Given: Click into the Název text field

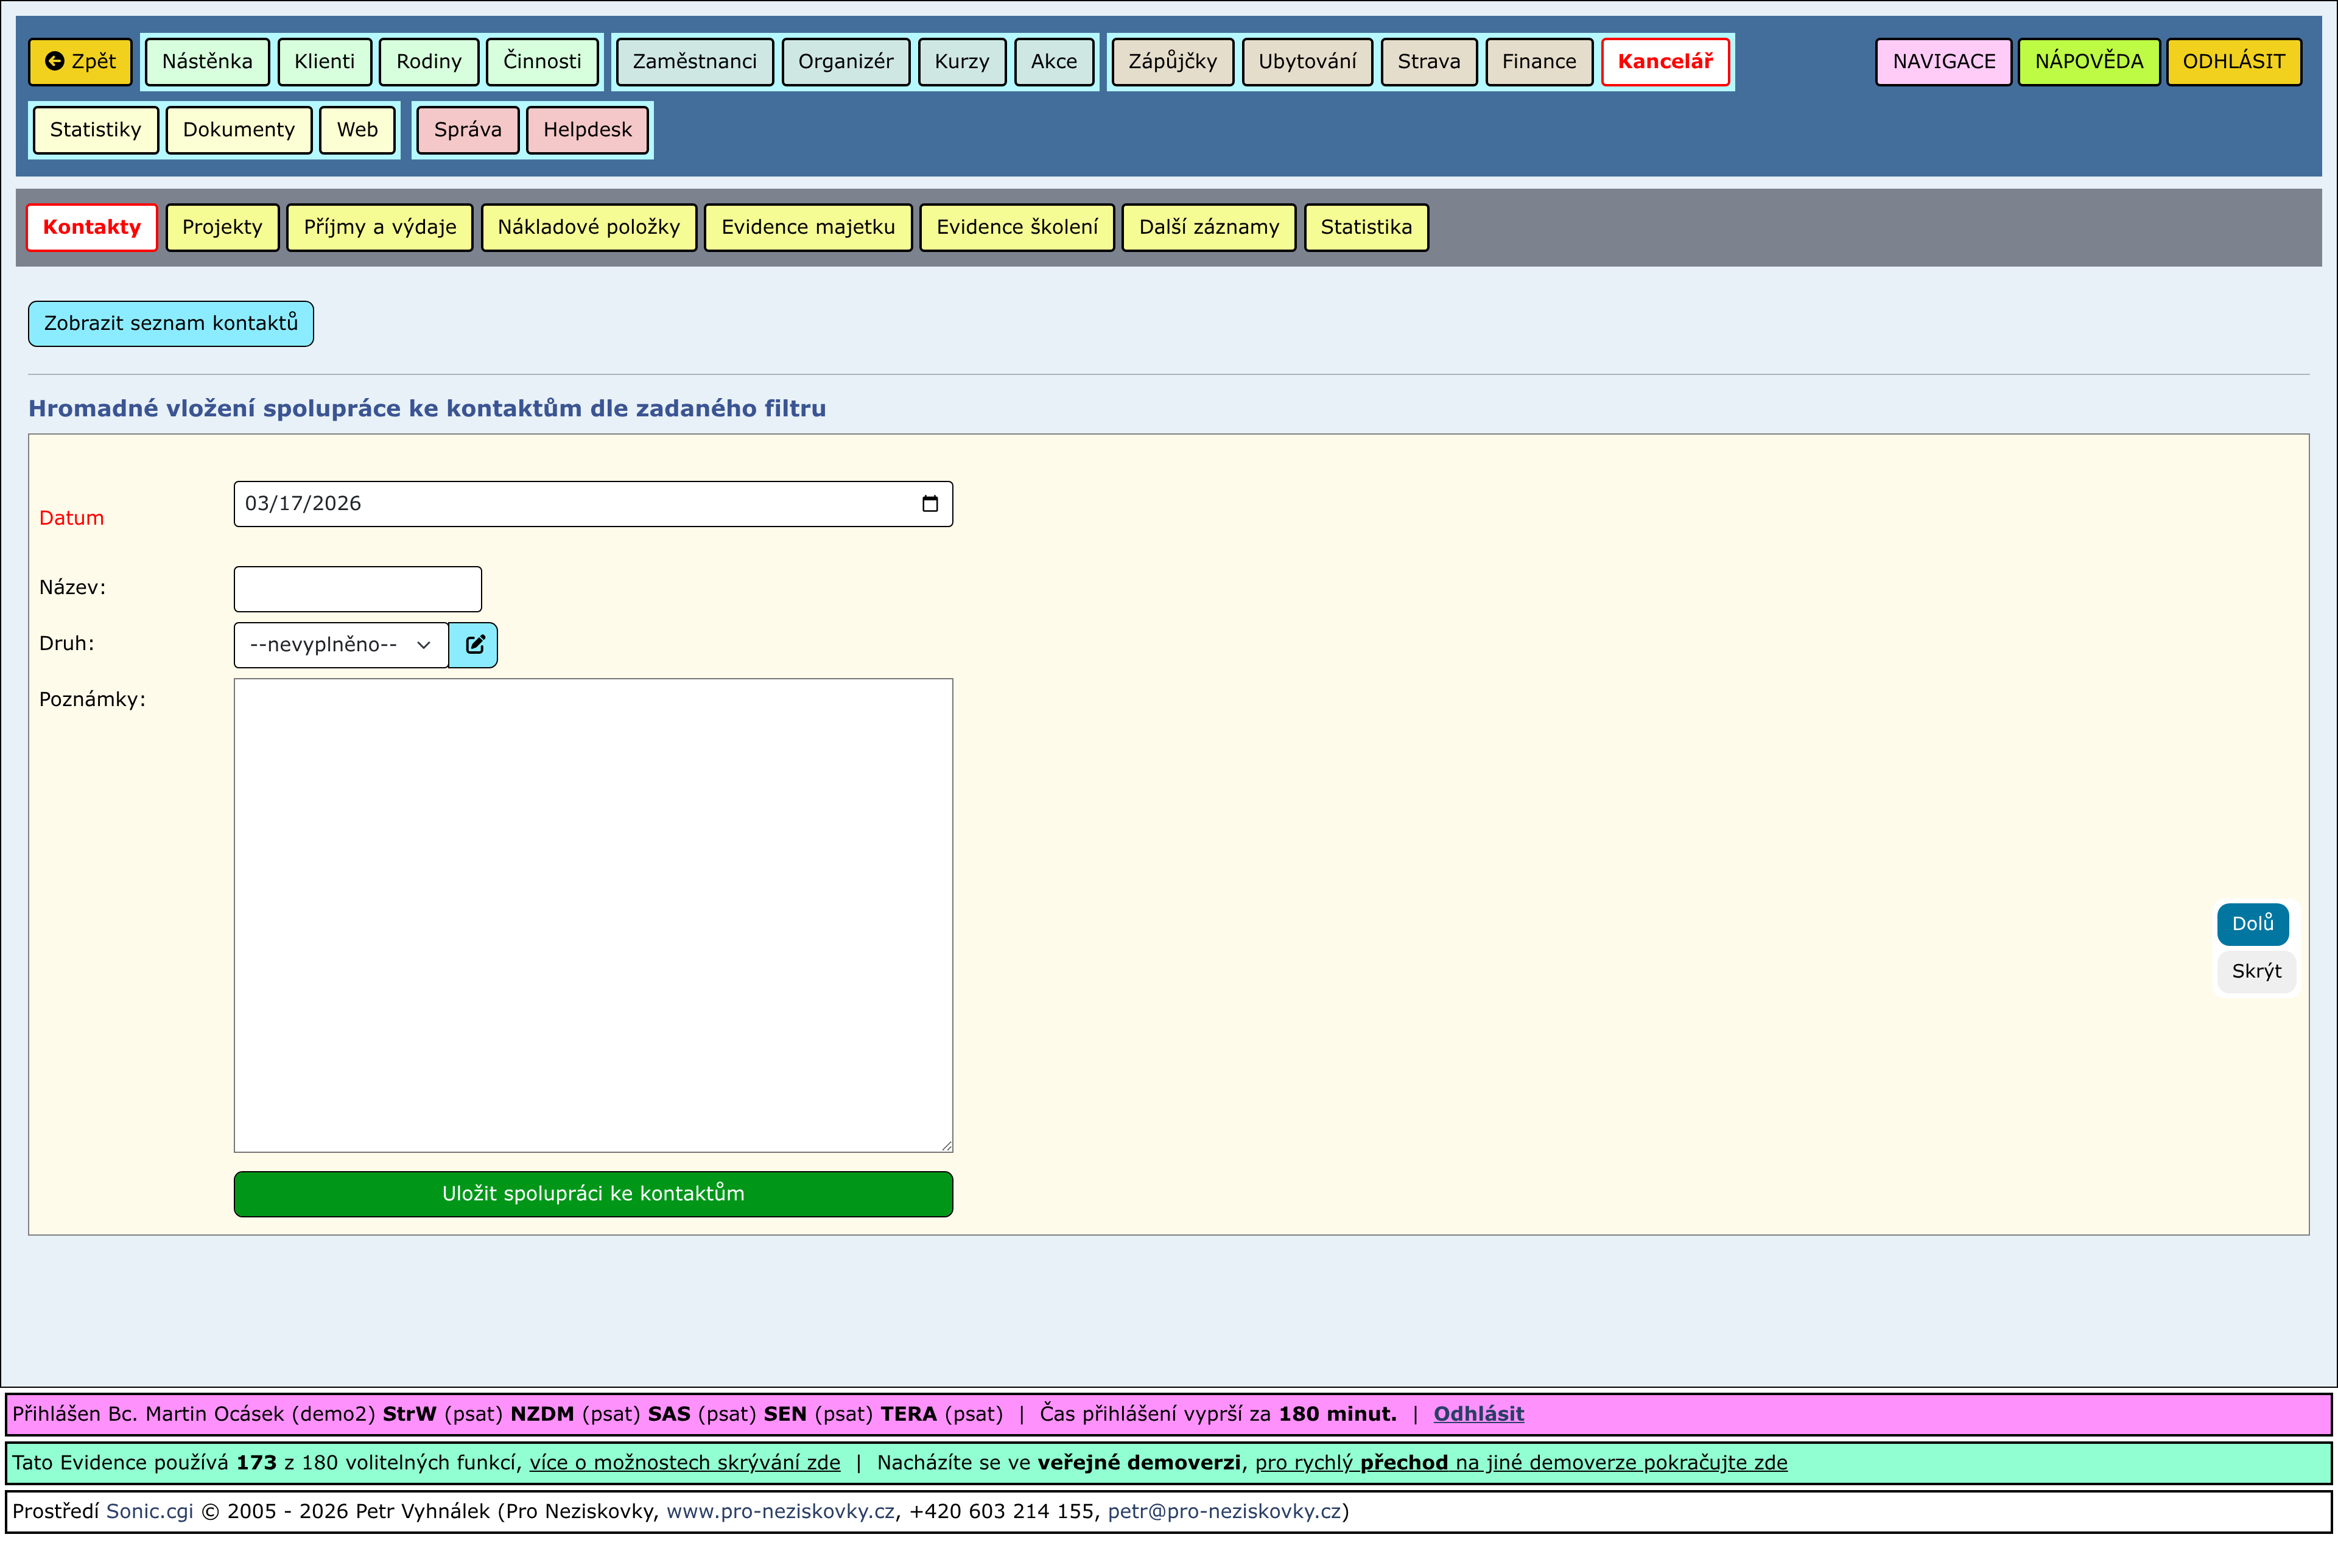Looking at the screenshot, I should (x=357, y=589).
